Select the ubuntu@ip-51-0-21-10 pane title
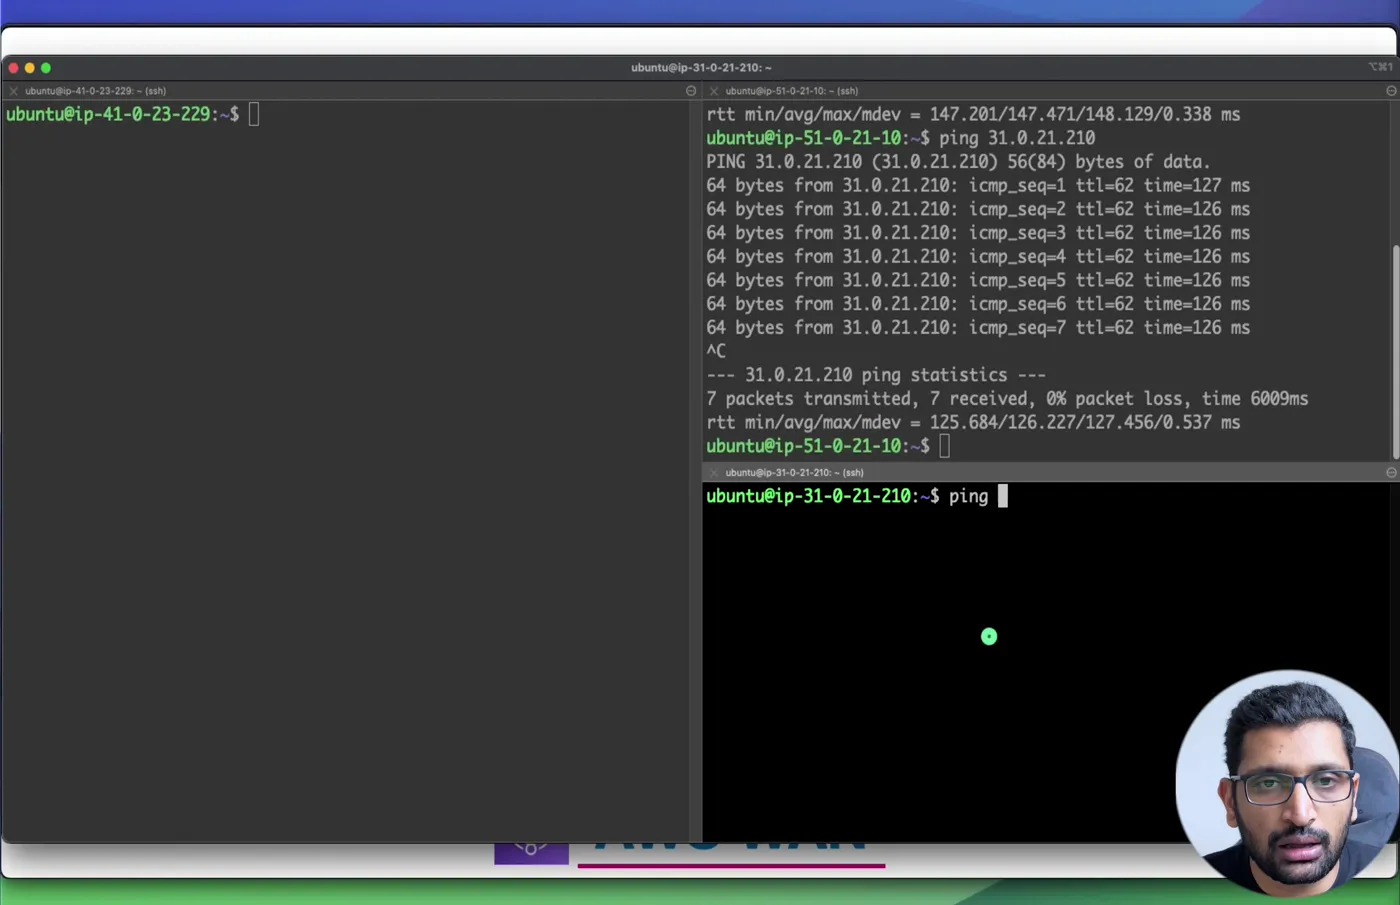Viewport: 1400px width, 905px height. click(x=792, y=91)
